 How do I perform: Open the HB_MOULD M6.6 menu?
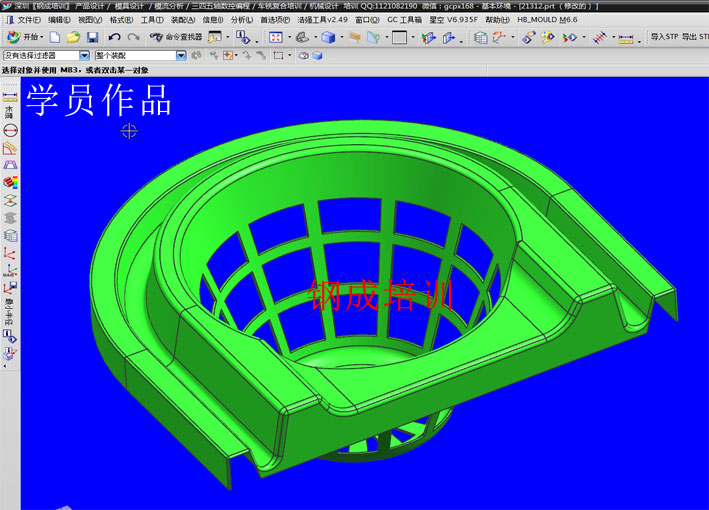pyautogui.click(x=547, y=19)
